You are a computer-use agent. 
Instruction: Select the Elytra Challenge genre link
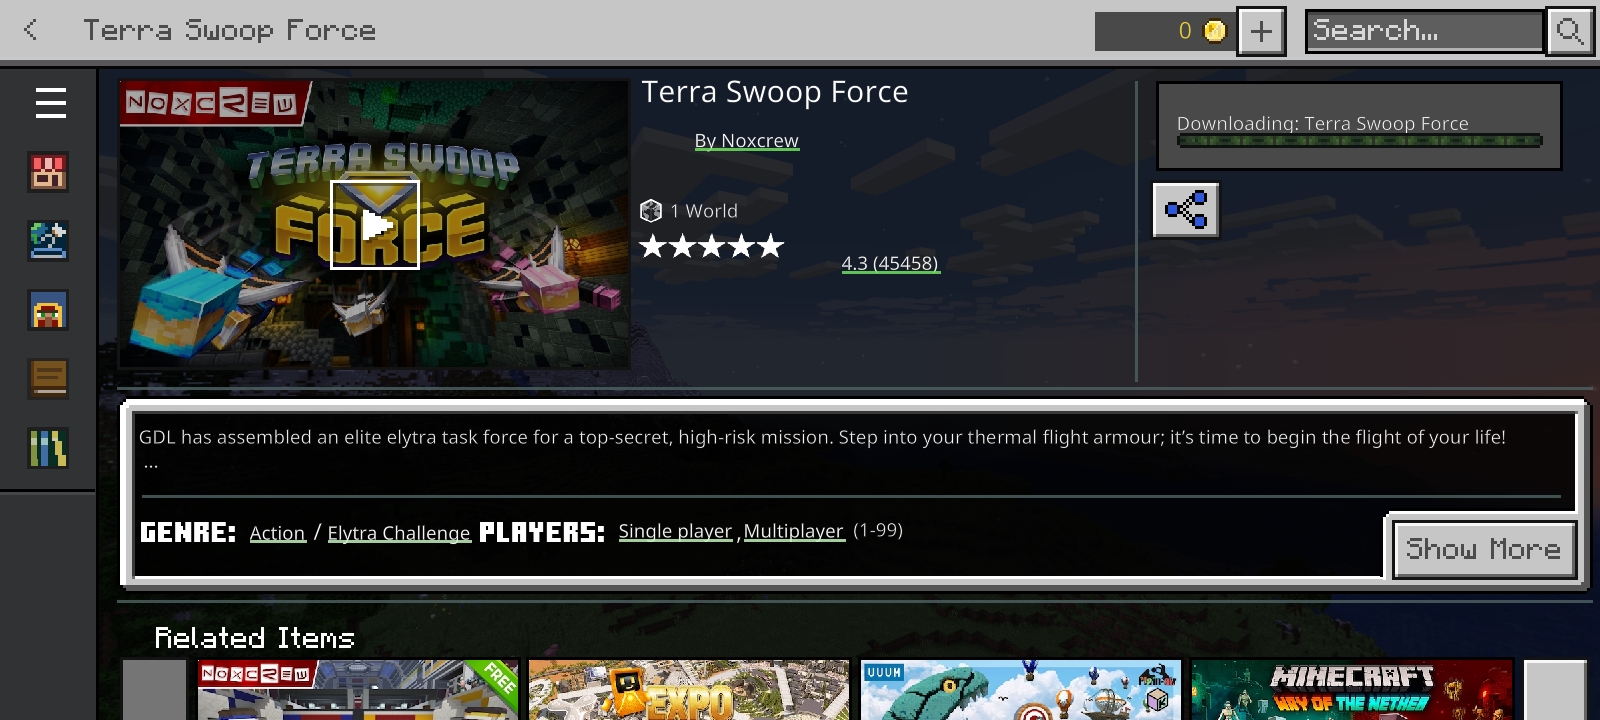point(399,533)
